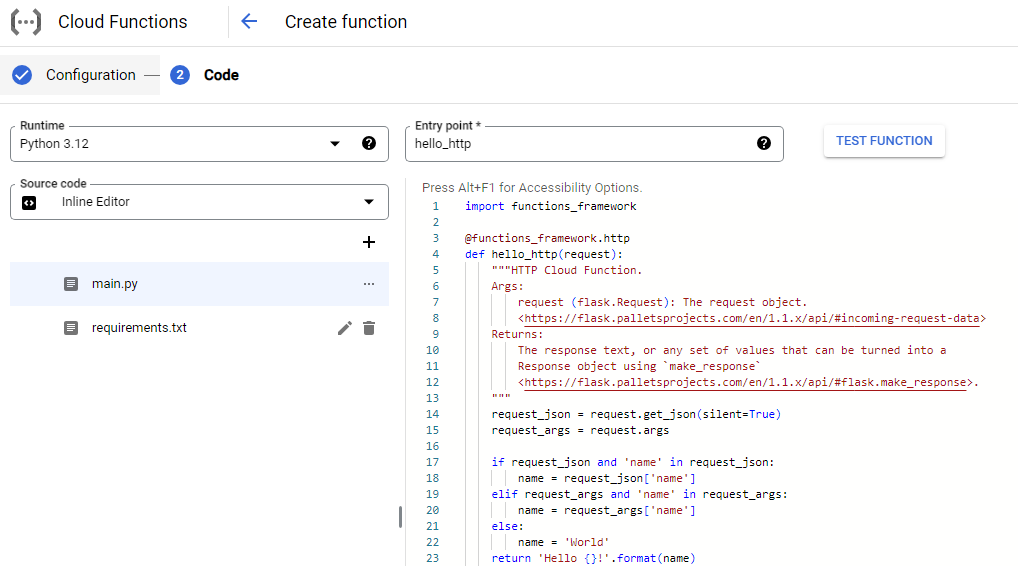Click the Inline Editor code icon
Viewport: 1018px width, 566px height.
[x=29, y=203]
